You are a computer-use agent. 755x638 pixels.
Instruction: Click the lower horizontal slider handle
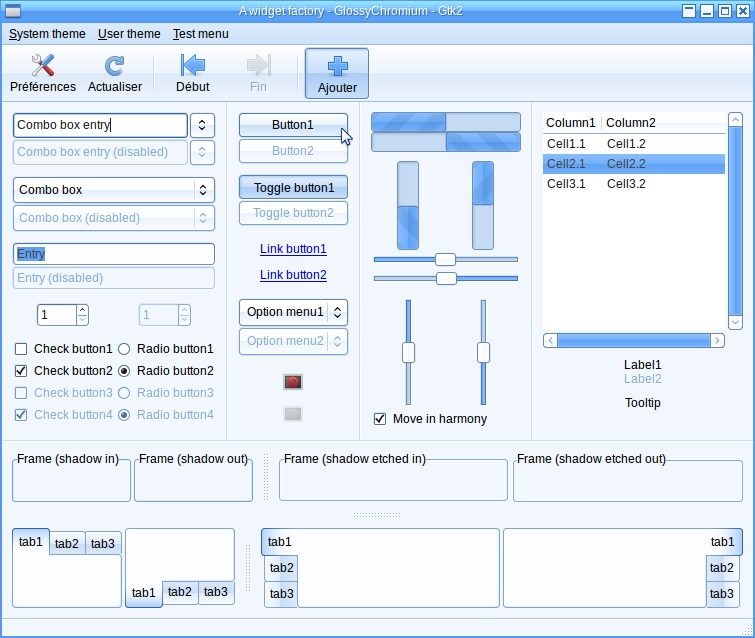click(x=446, y=278)
